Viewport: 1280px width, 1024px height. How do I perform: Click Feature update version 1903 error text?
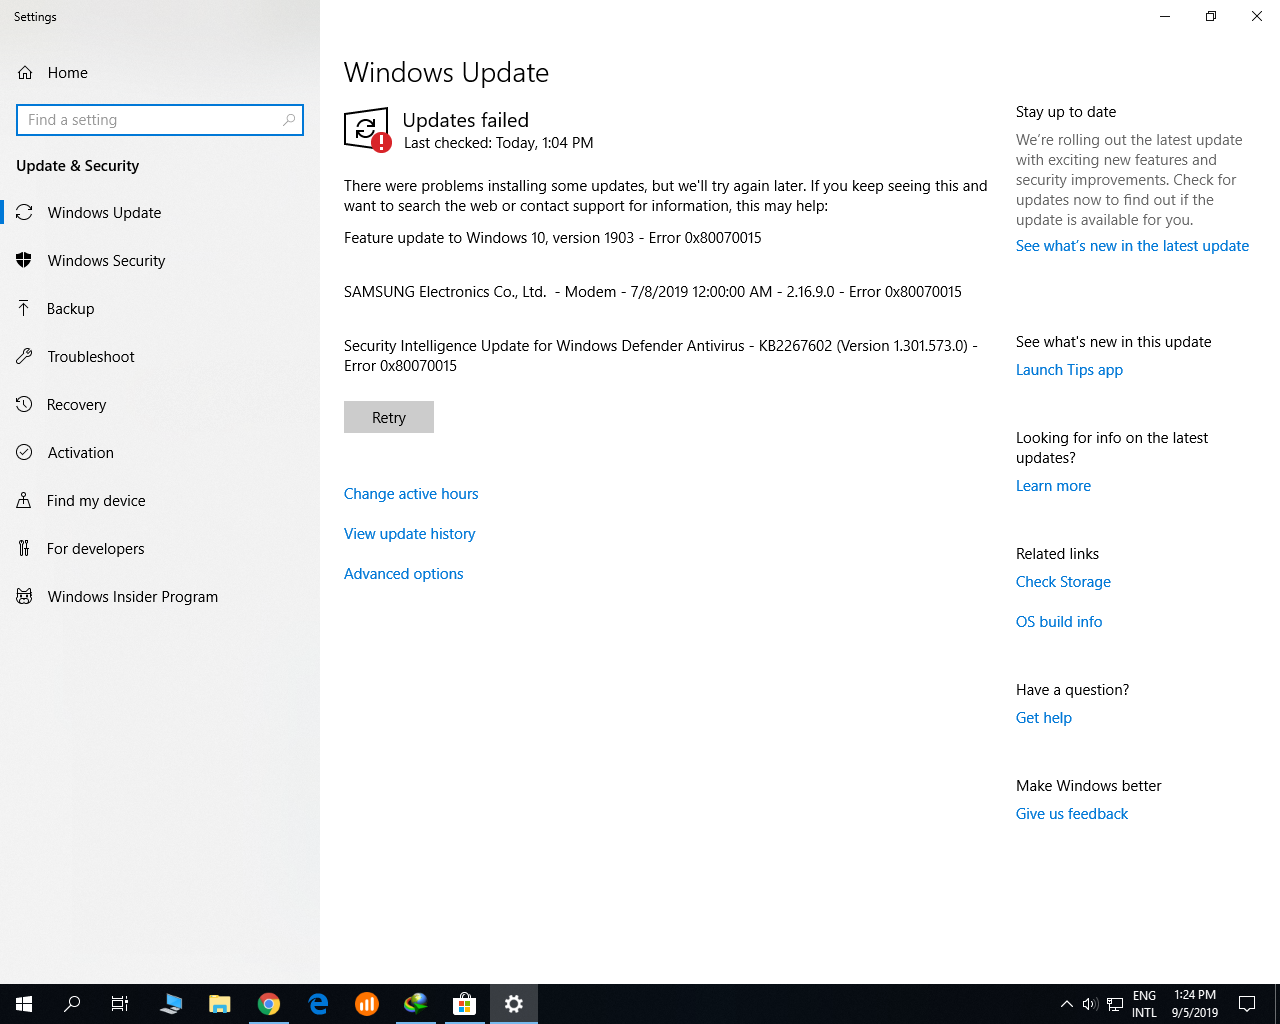click(553, 238)
